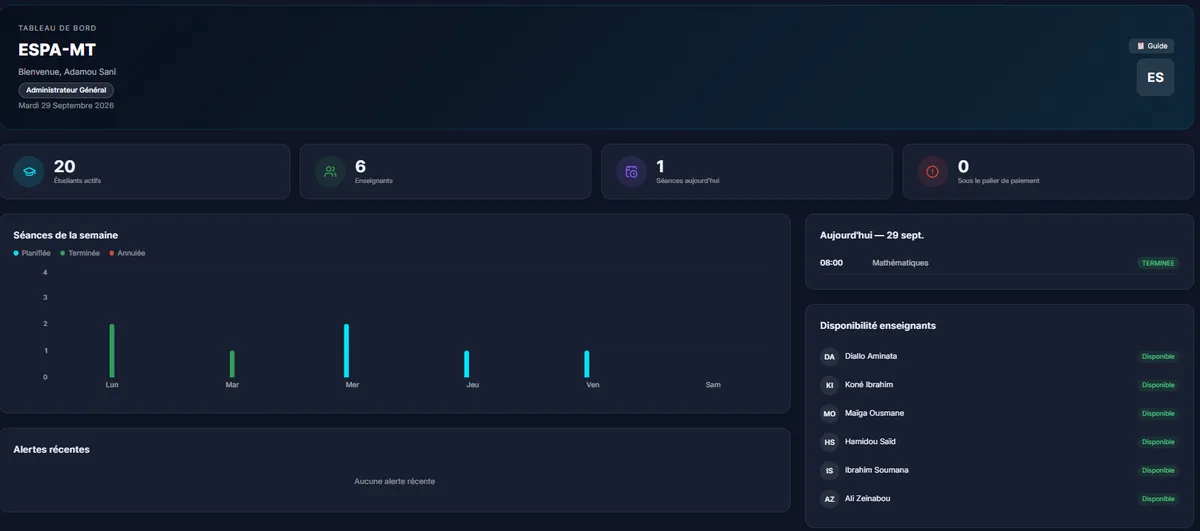Click the ESPA-MT dashboard title
The image size is (1200, 531).
click(x=57, y=50)
